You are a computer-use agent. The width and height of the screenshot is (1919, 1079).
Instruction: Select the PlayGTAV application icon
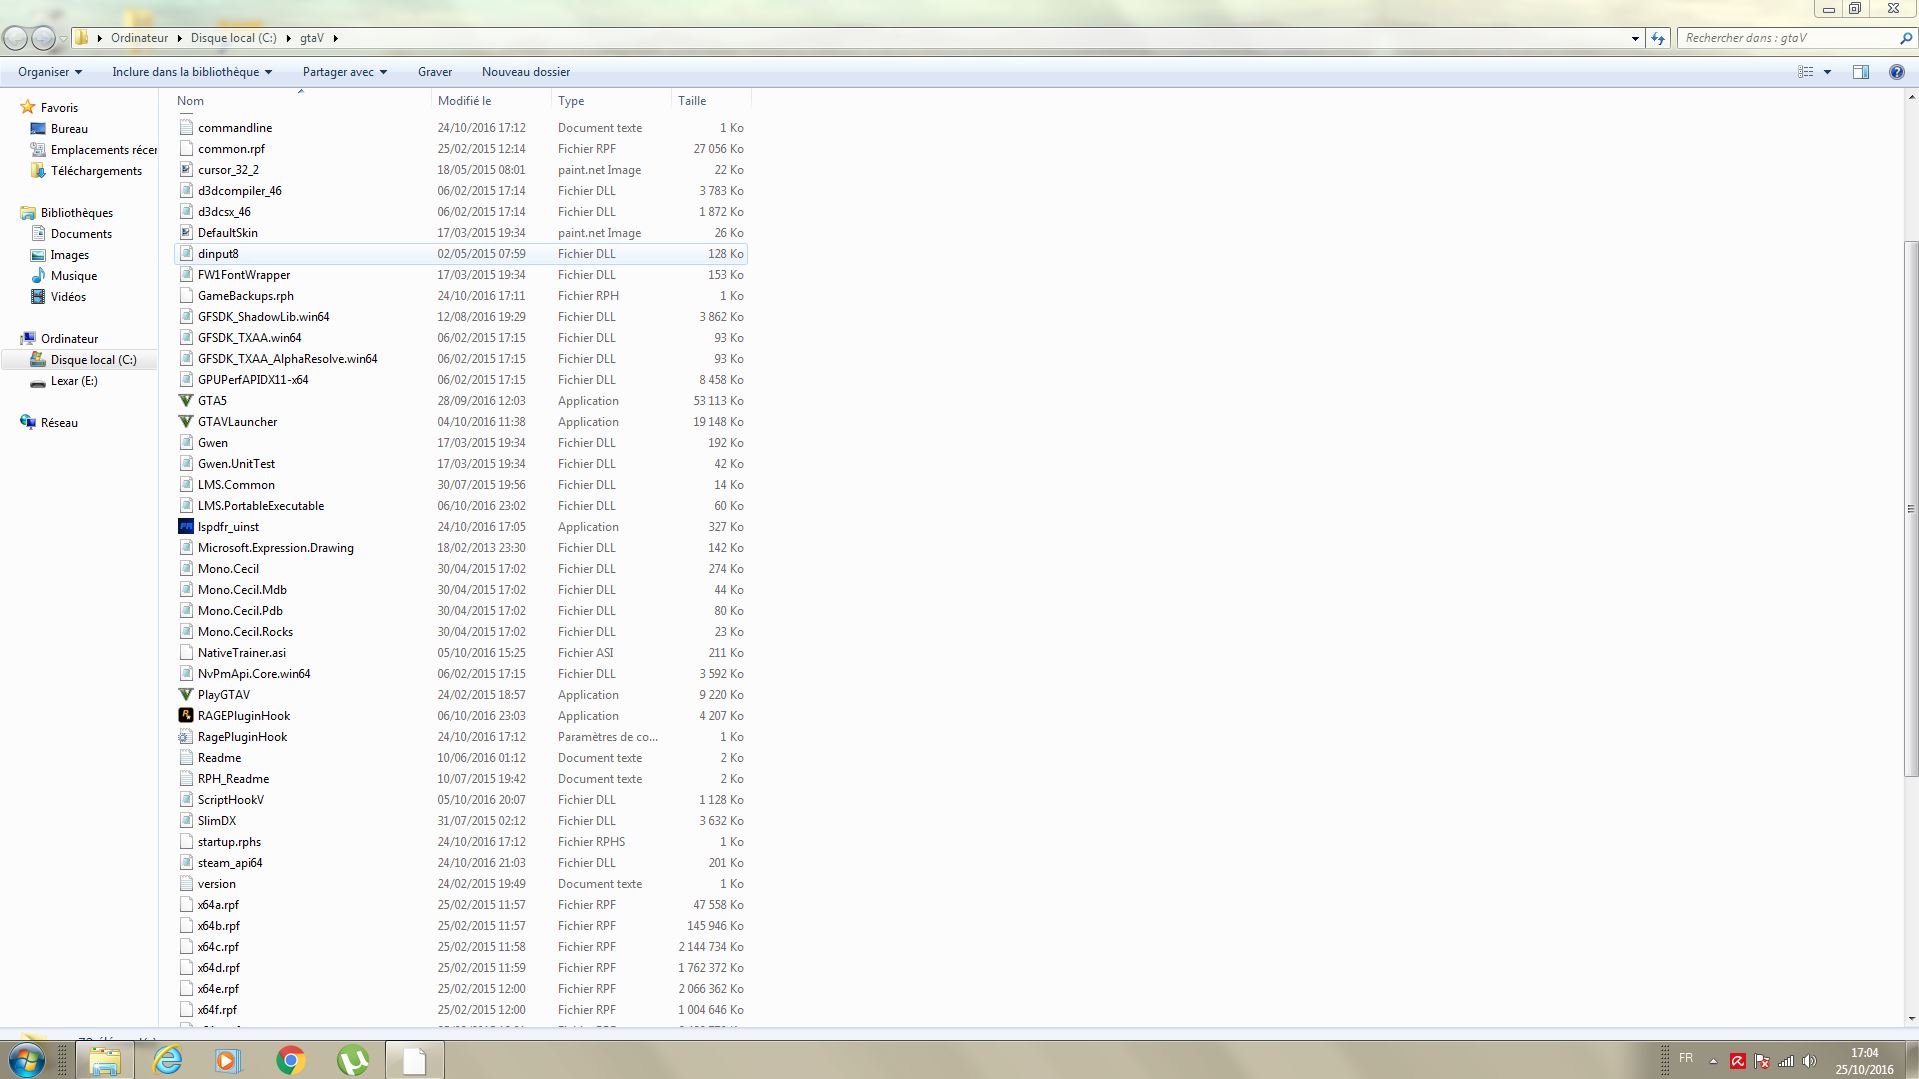(186, 695)
